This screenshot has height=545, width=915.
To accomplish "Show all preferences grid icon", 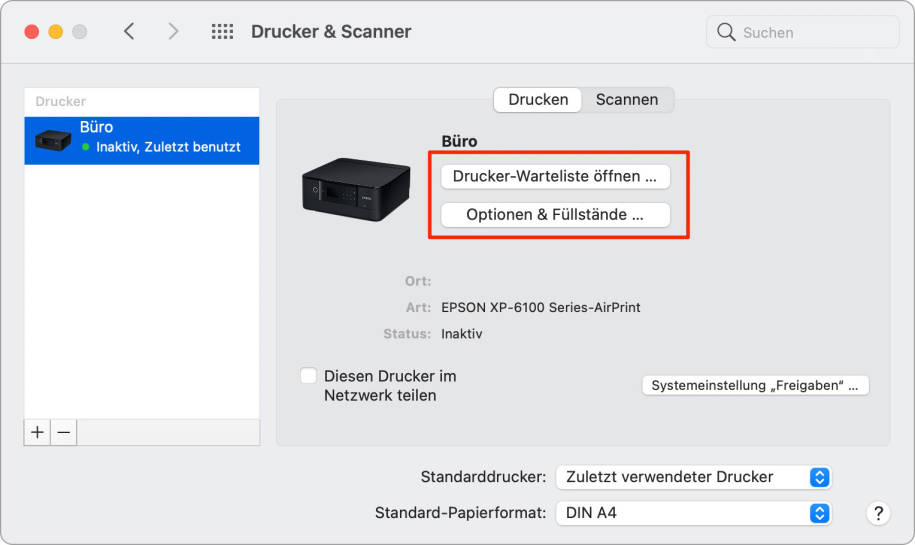I will coord(222,32).
